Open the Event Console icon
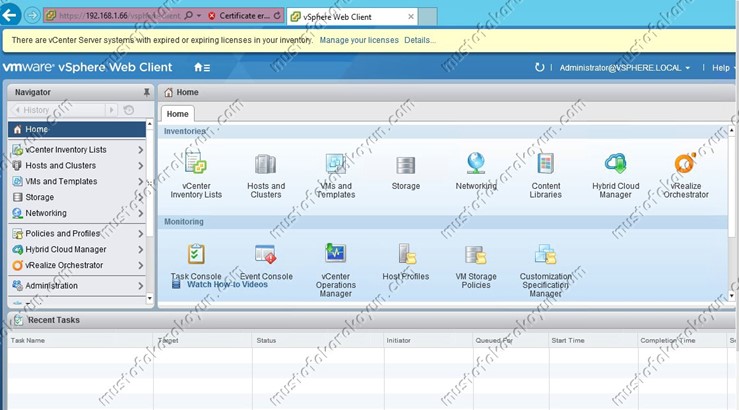This screenshot has height=410, width=739. click(x=265, y=254)
